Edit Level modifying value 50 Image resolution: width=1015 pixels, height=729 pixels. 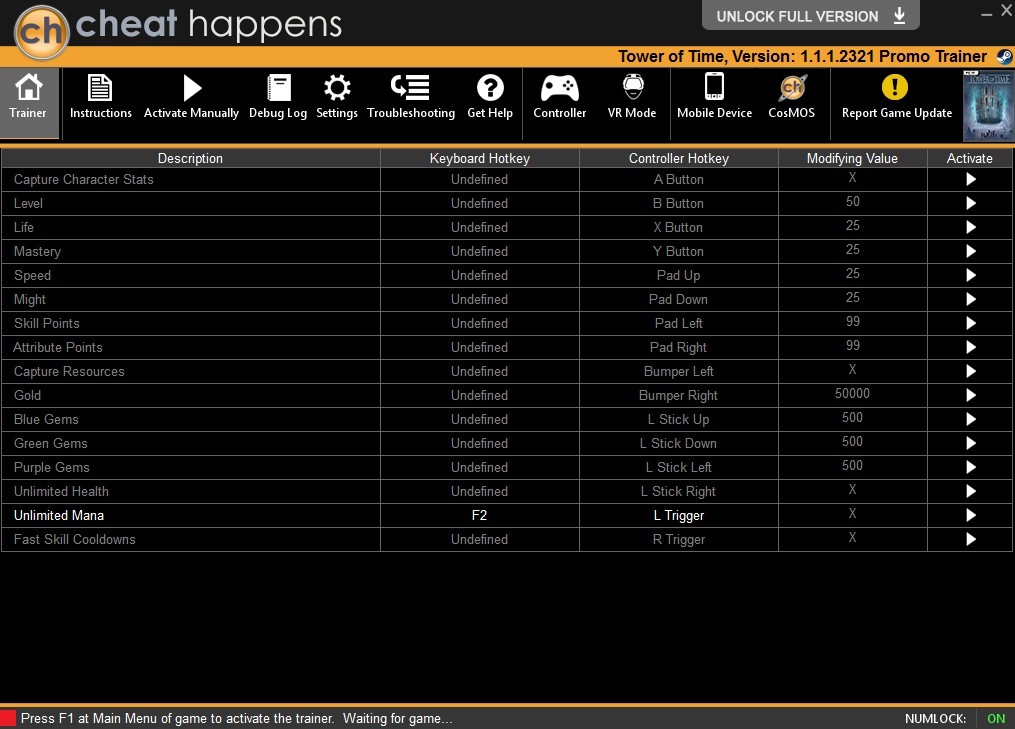point(853,202)
